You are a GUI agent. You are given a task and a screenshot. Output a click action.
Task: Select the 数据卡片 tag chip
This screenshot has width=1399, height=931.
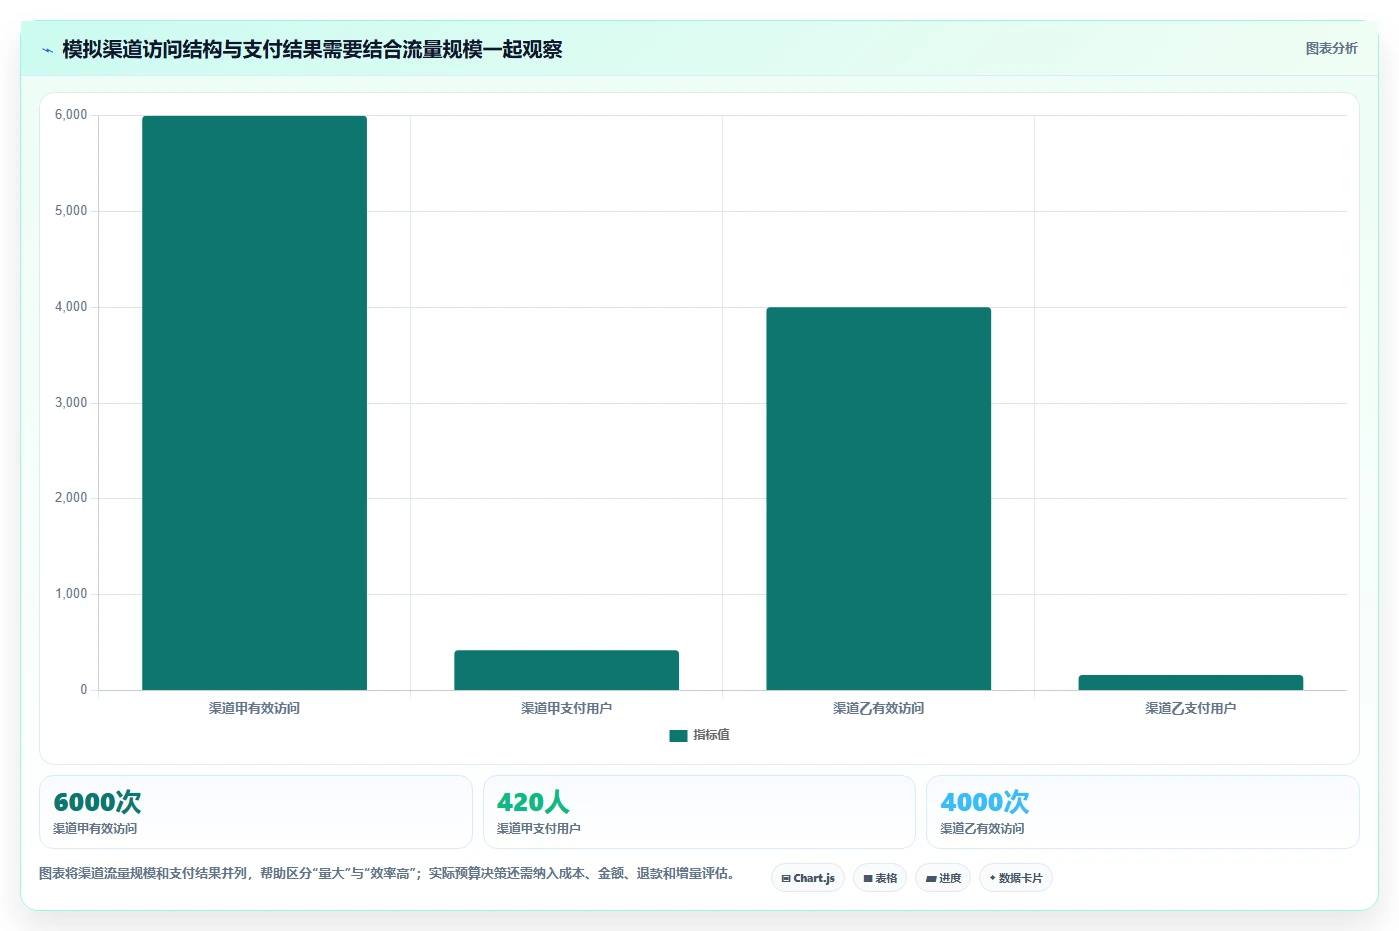1016,878
